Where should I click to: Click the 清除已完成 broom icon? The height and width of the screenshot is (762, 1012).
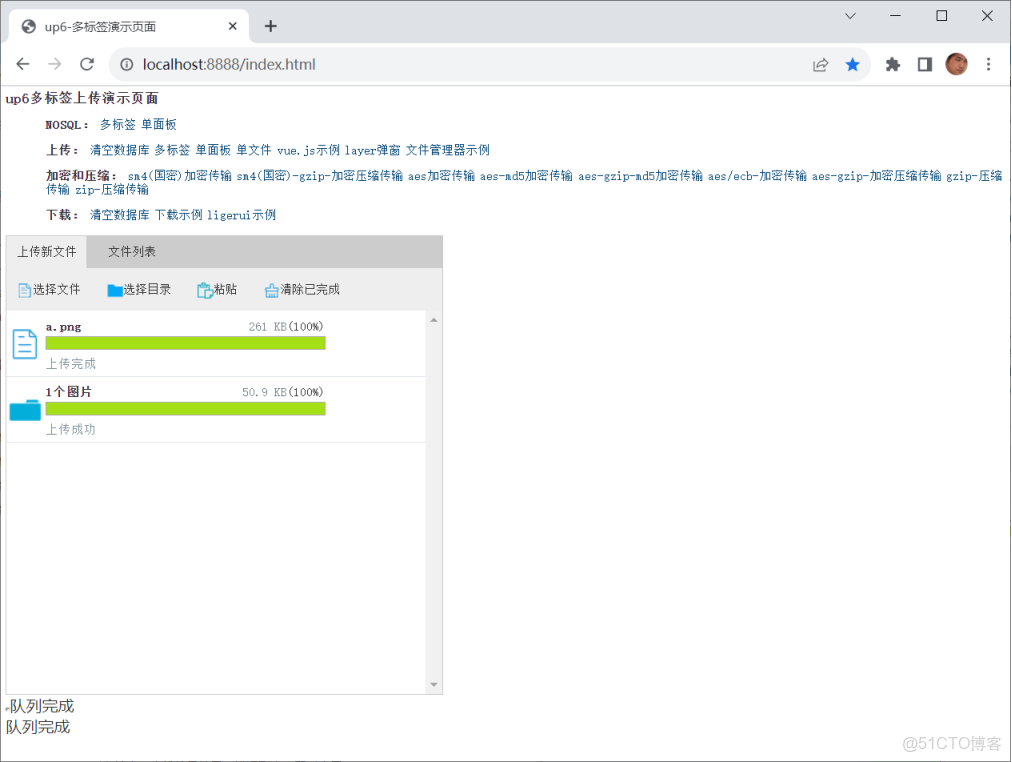click(272, 289)
